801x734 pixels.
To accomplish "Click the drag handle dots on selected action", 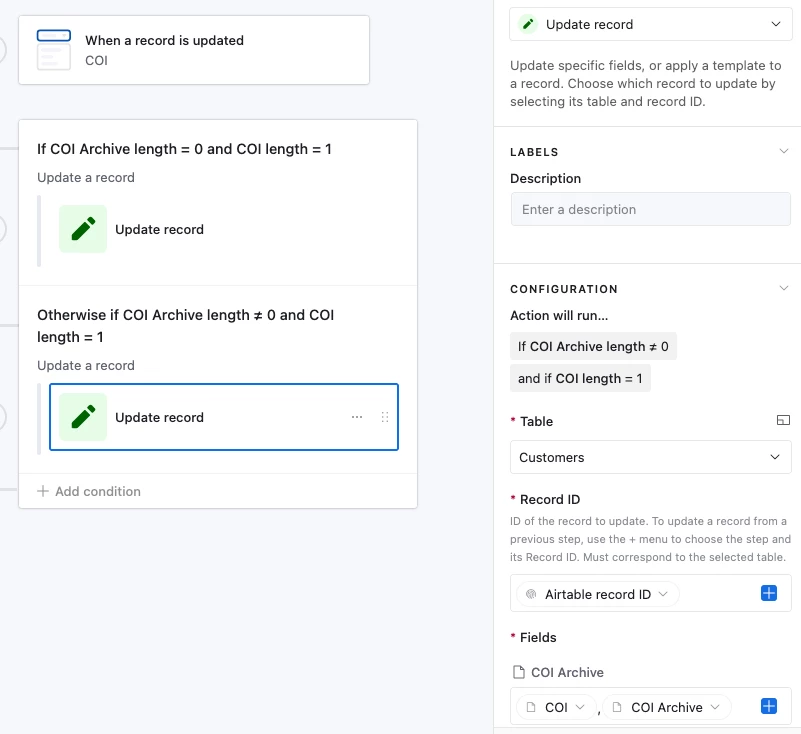I will point(385,417).
